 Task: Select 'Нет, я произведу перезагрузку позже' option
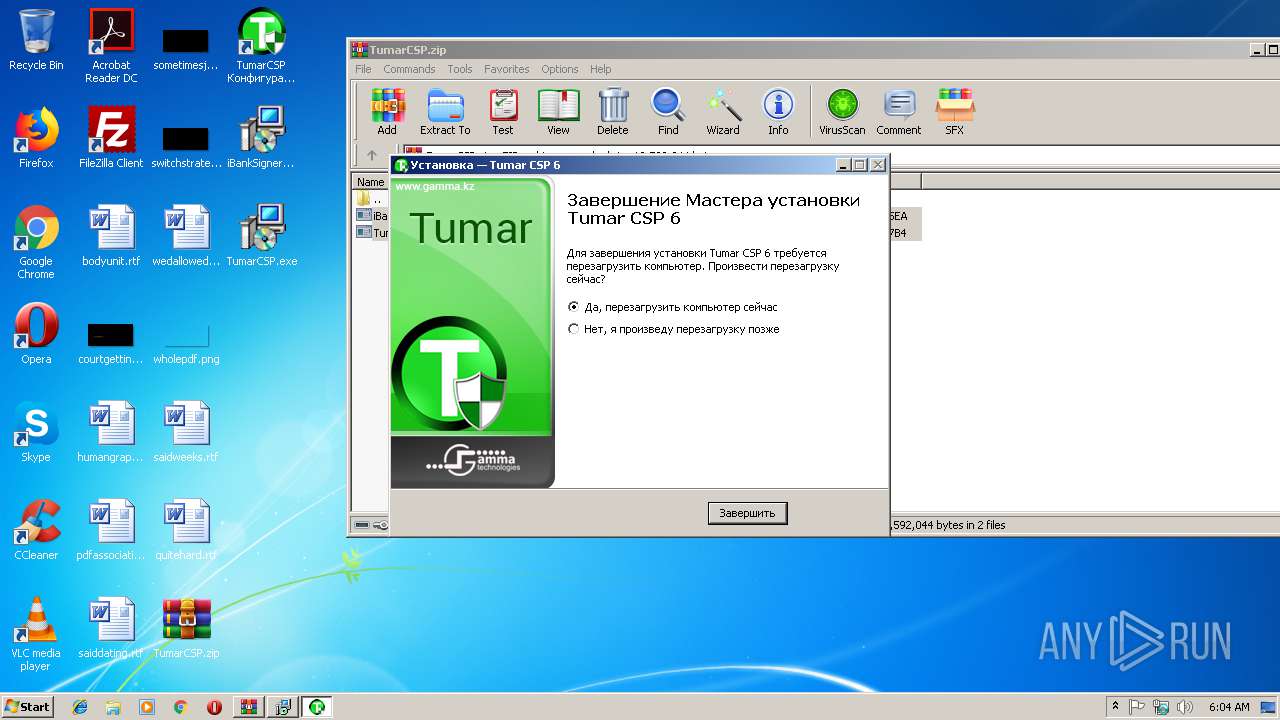click(673, 329)
